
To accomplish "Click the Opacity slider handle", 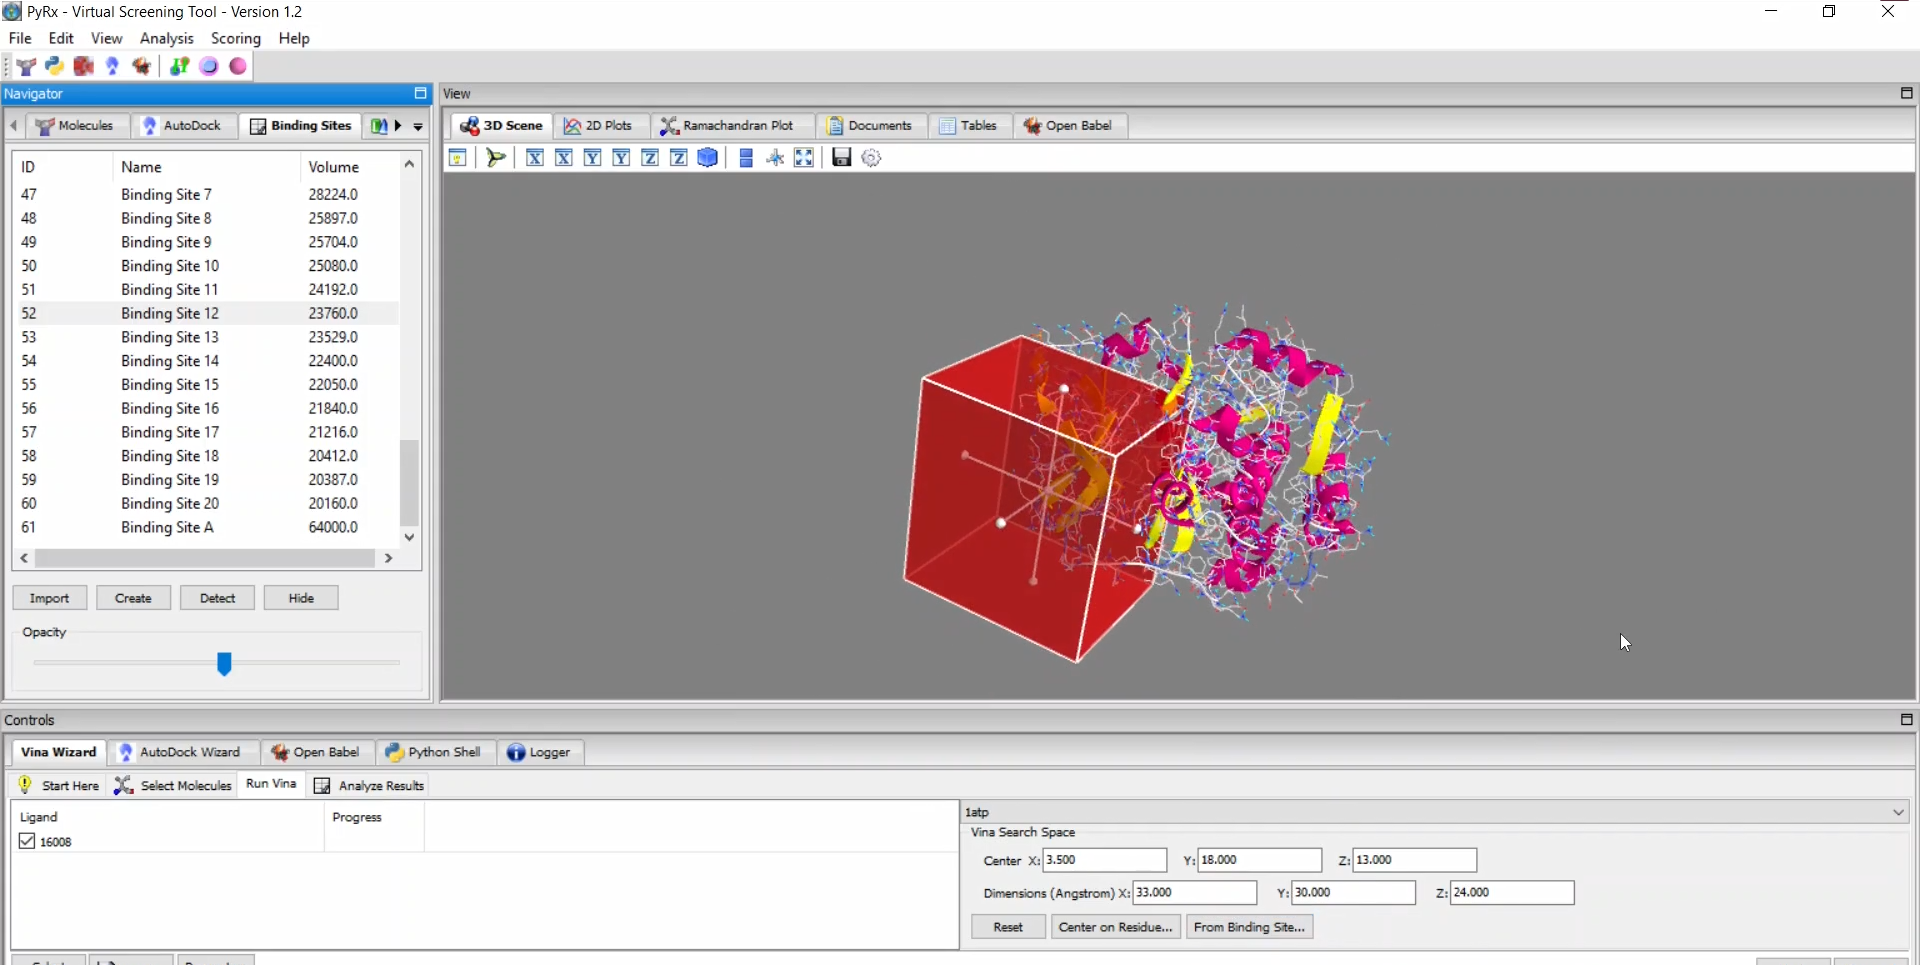I will pyautogui.click(x=224, y=663).
